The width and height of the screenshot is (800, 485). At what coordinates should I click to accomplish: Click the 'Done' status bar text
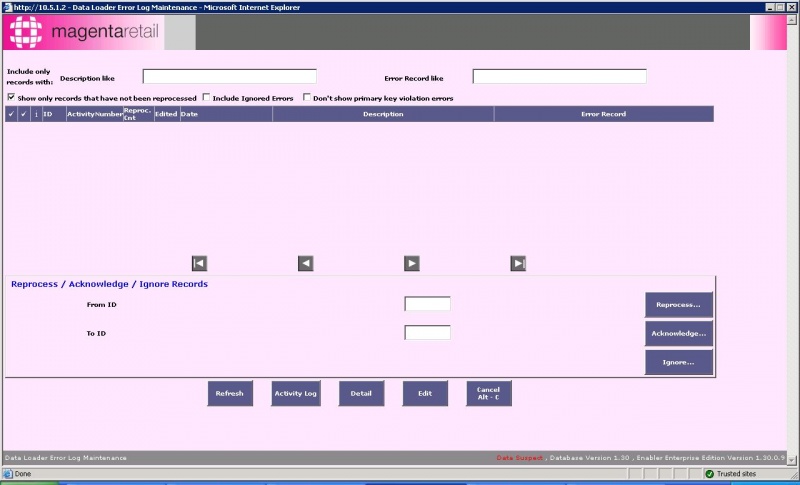coord(23,474)
